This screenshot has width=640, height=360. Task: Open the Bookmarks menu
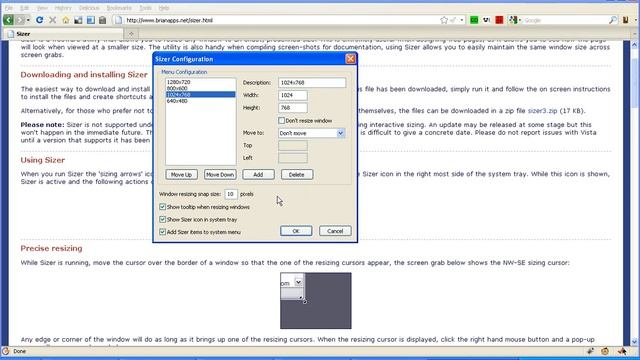tap(119, 8)
